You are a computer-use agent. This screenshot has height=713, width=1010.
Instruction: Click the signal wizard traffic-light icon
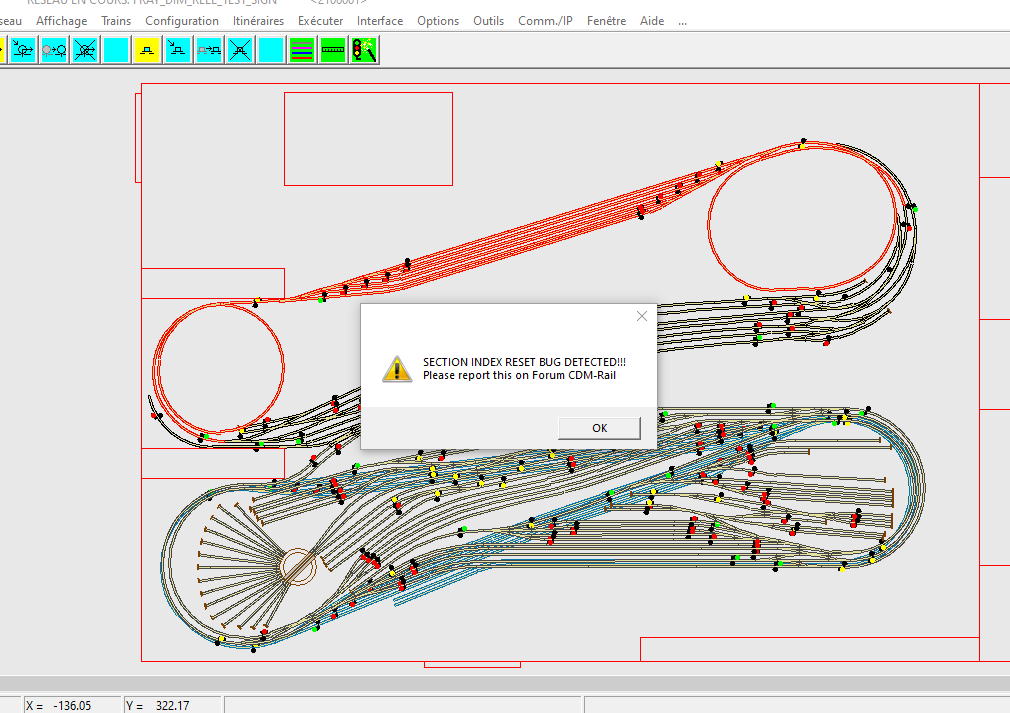tap(364, 50)
